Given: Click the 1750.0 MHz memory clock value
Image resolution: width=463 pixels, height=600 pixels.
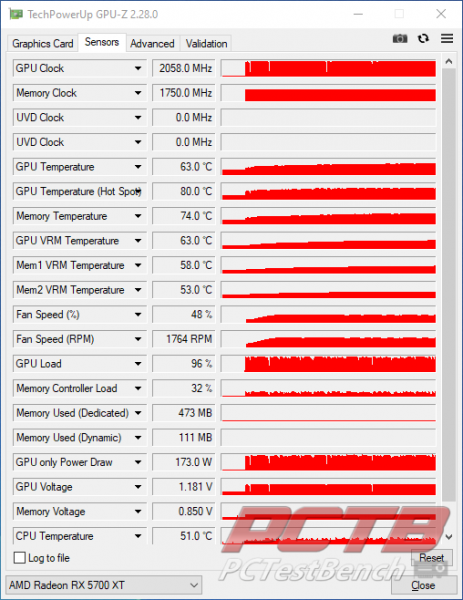Looking at the screenshot, I should point(184,93).
